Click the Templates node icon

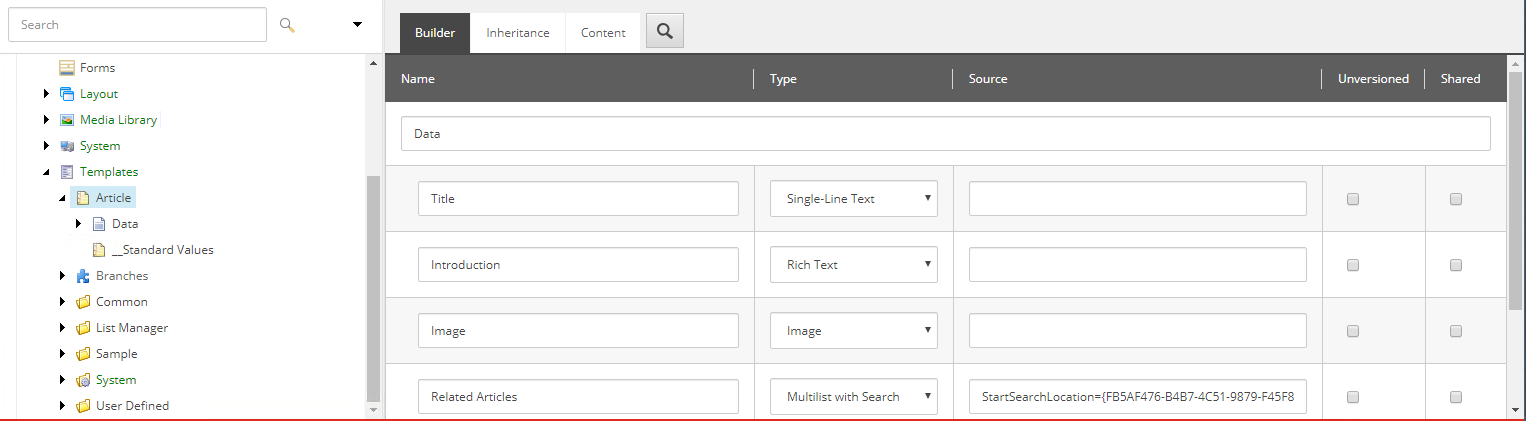67,172
